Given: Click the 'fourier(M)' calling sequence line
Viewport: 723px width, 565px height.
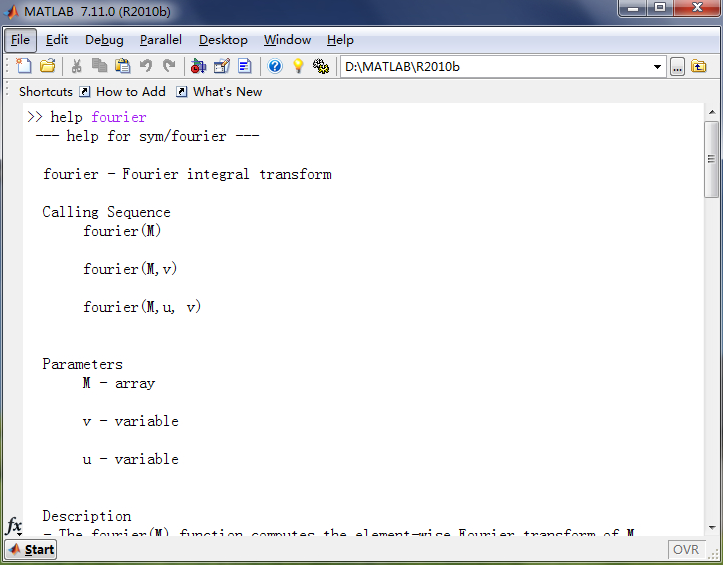Looking at the screenshot, I should coord(122,231).
